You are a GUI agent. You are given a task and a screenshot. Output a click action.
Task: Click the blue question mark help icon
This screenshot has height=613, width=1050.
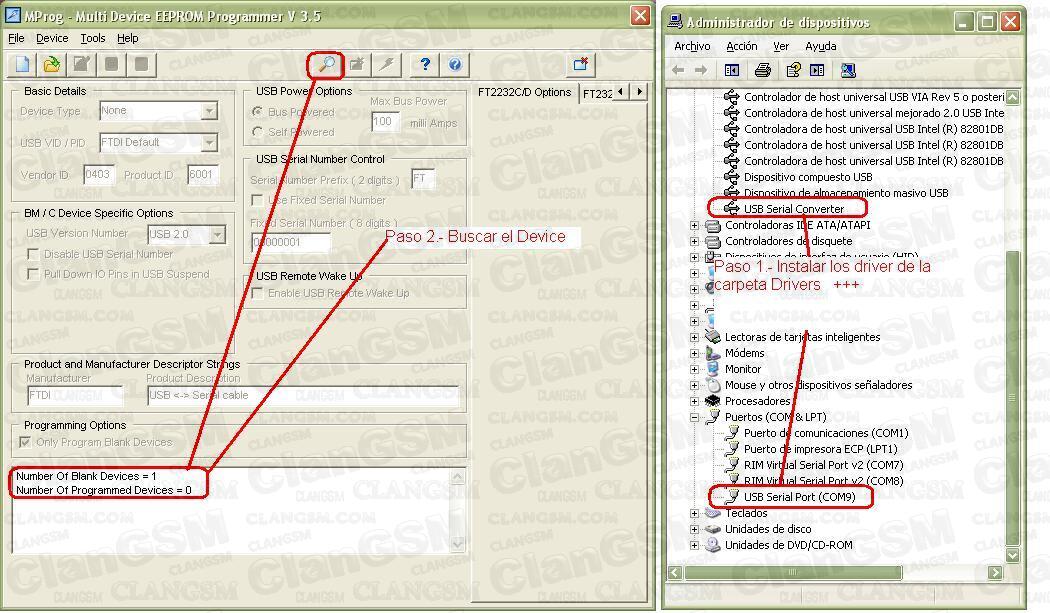[x=425, y=66]
